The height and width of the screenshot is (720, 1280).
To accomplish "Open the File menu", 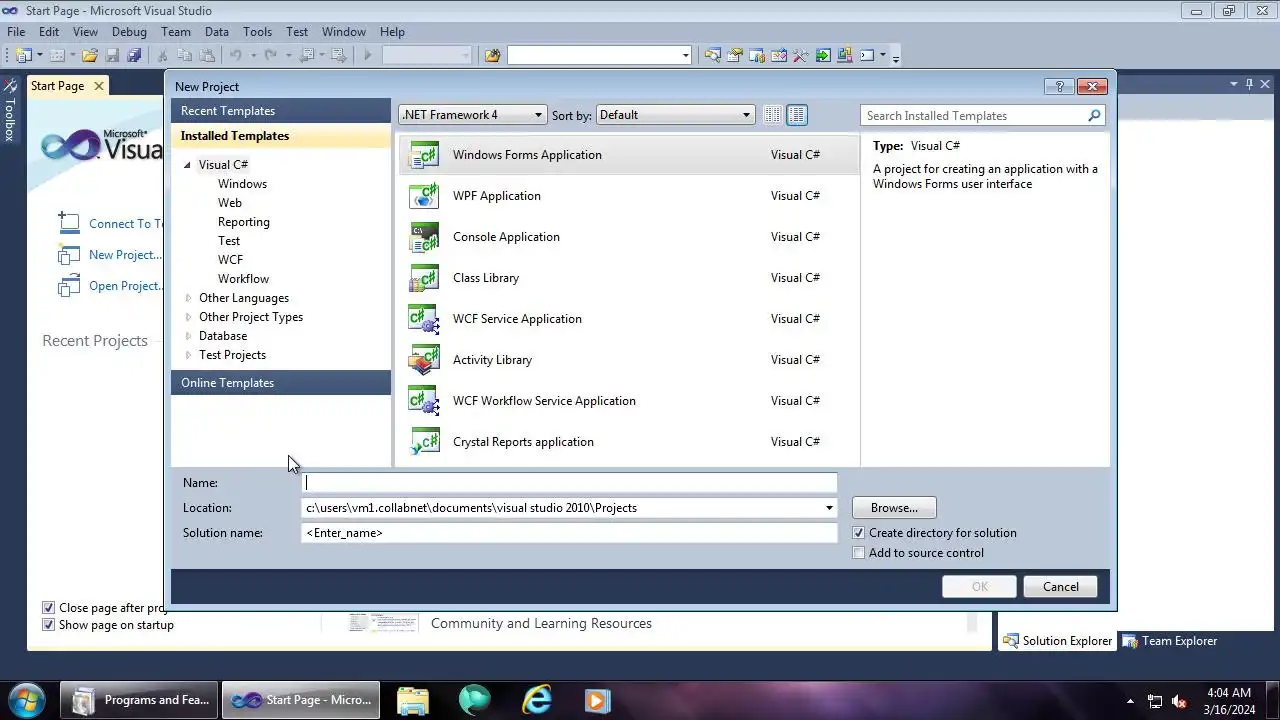I will 16,32.
